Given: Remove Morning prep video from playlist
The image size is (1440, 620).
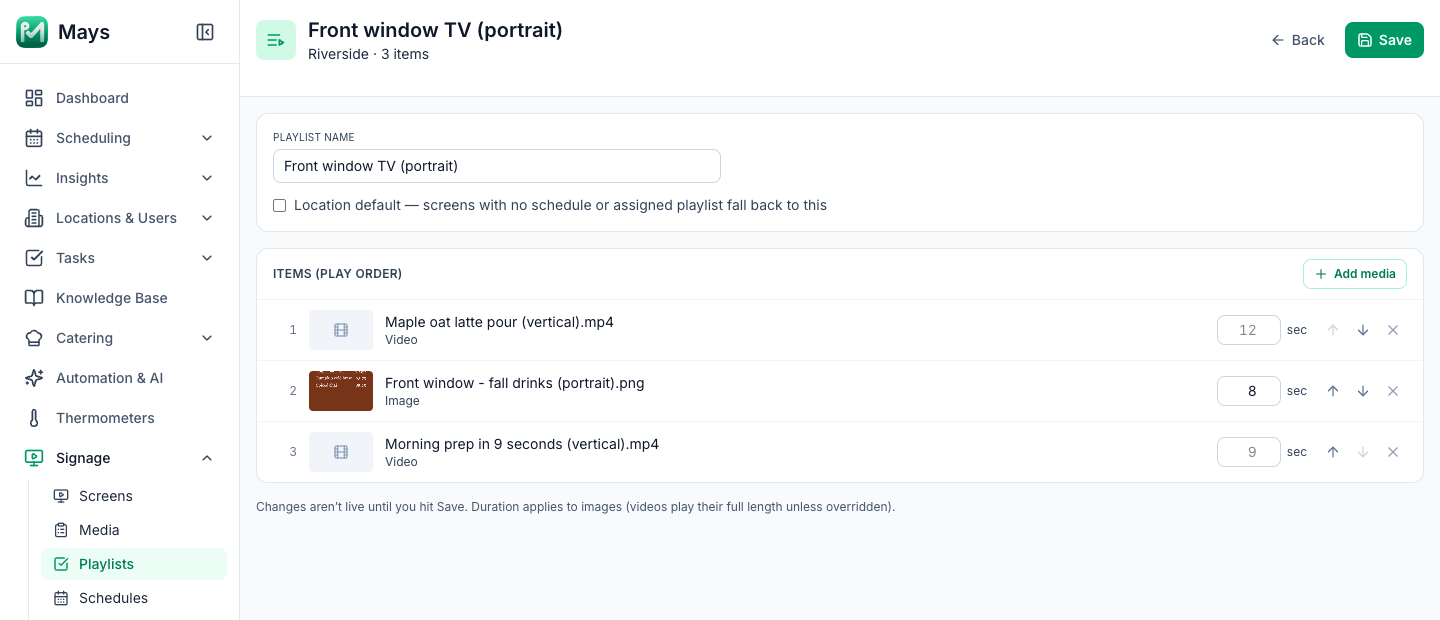Looking at the screenshot, I should click(x=1393, y=452).
